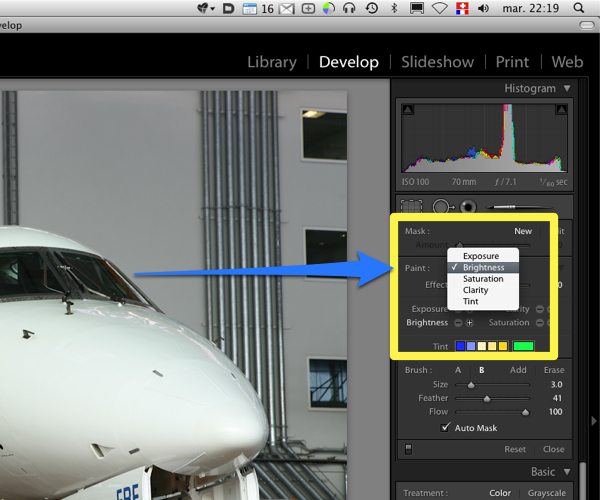Open the Swiss flag input menu
The width and height of the screenshot is (600, 500).
tap(462, 8)
